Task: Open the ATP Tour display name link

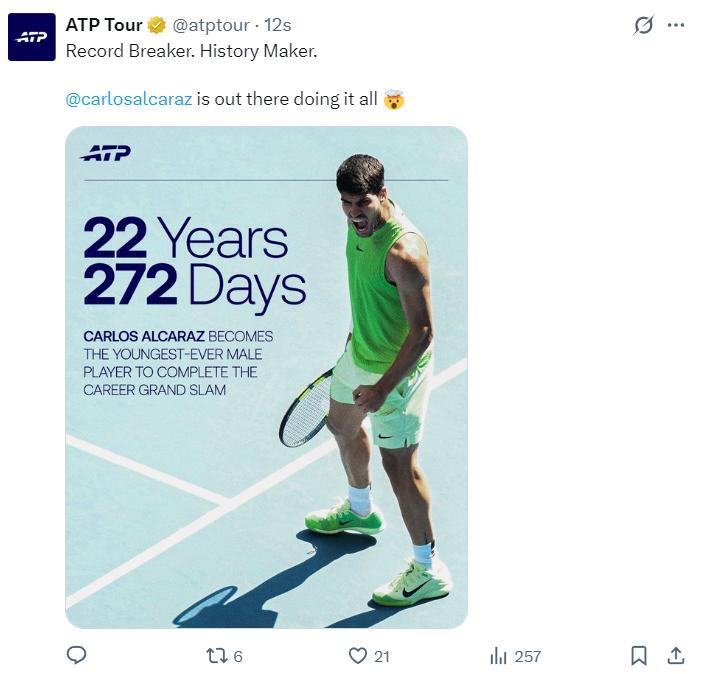Action: (104, 25)
